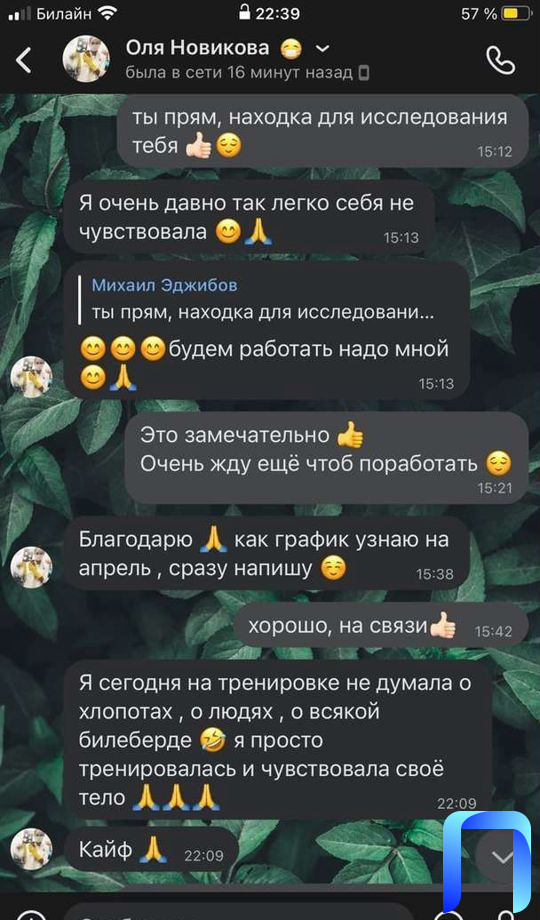The image size is (540, 920).
Task: Tap the back arrow to leave chat
Action: click(23, 60)
